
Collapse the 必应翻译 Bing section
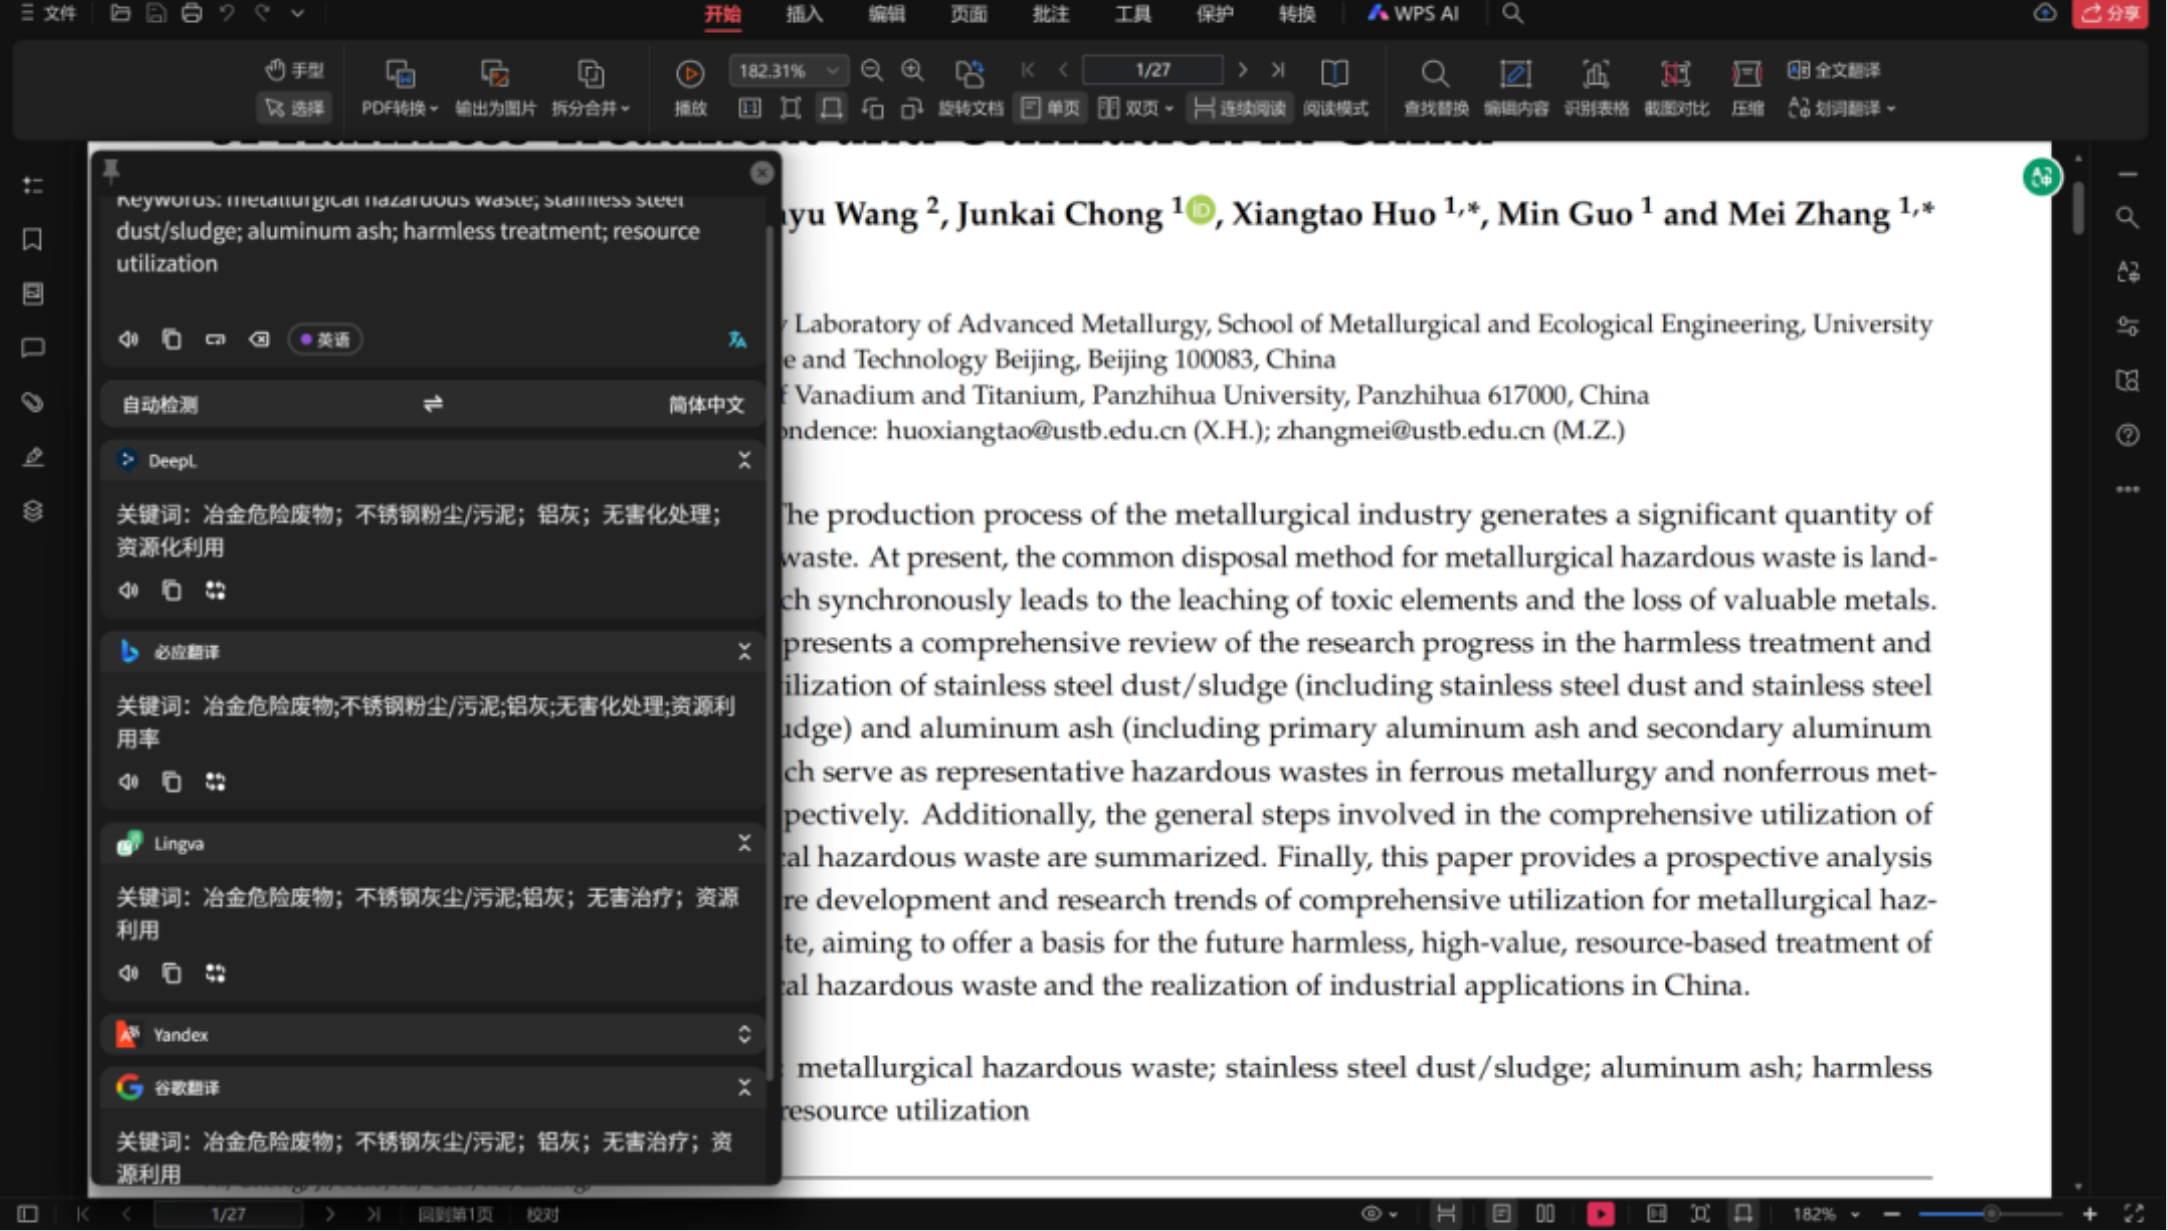tap(744, 652)
